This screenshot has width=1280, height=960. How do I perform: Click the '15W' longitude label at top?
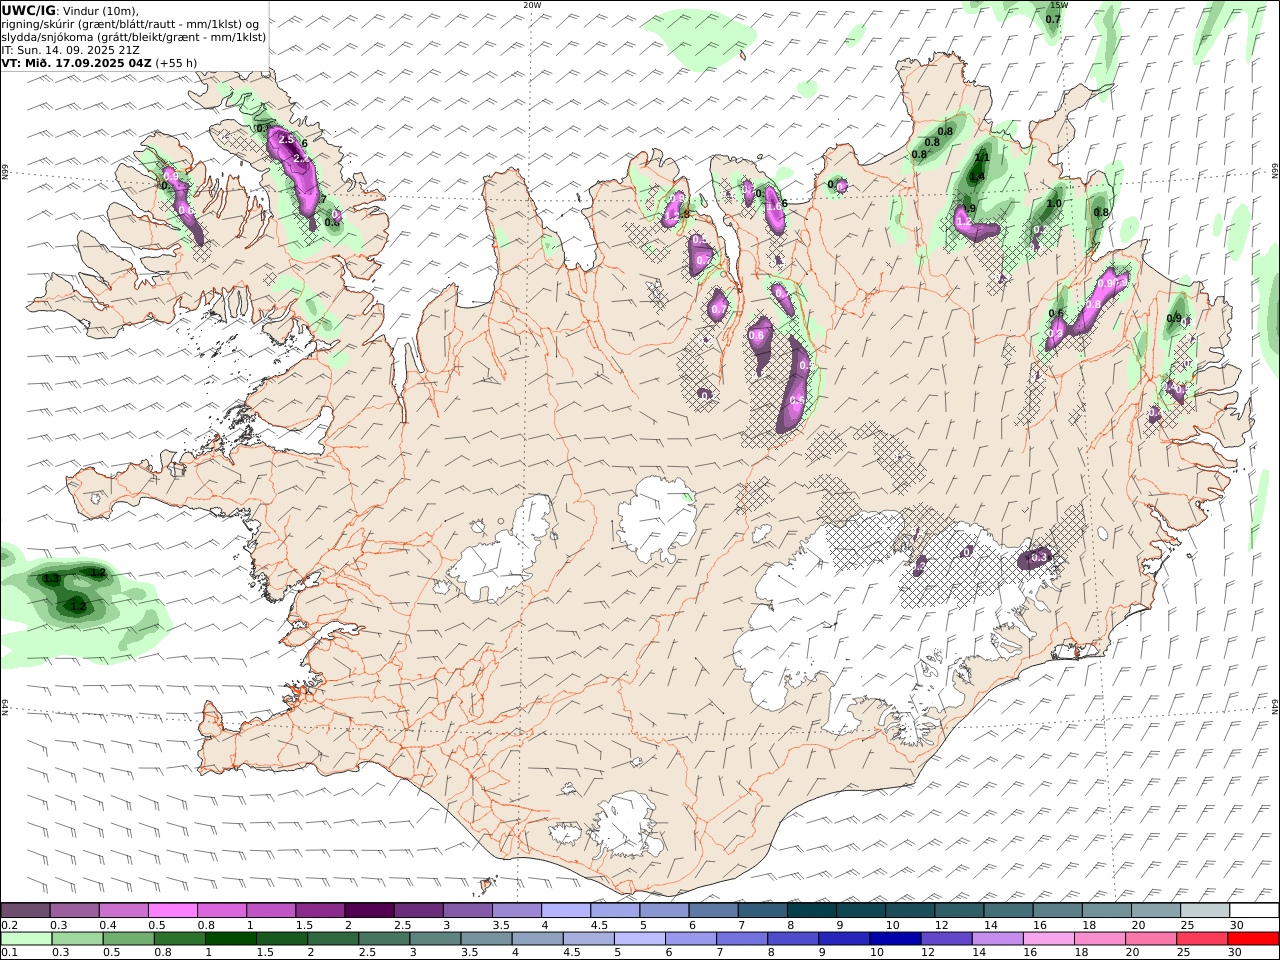(1058, 5)
